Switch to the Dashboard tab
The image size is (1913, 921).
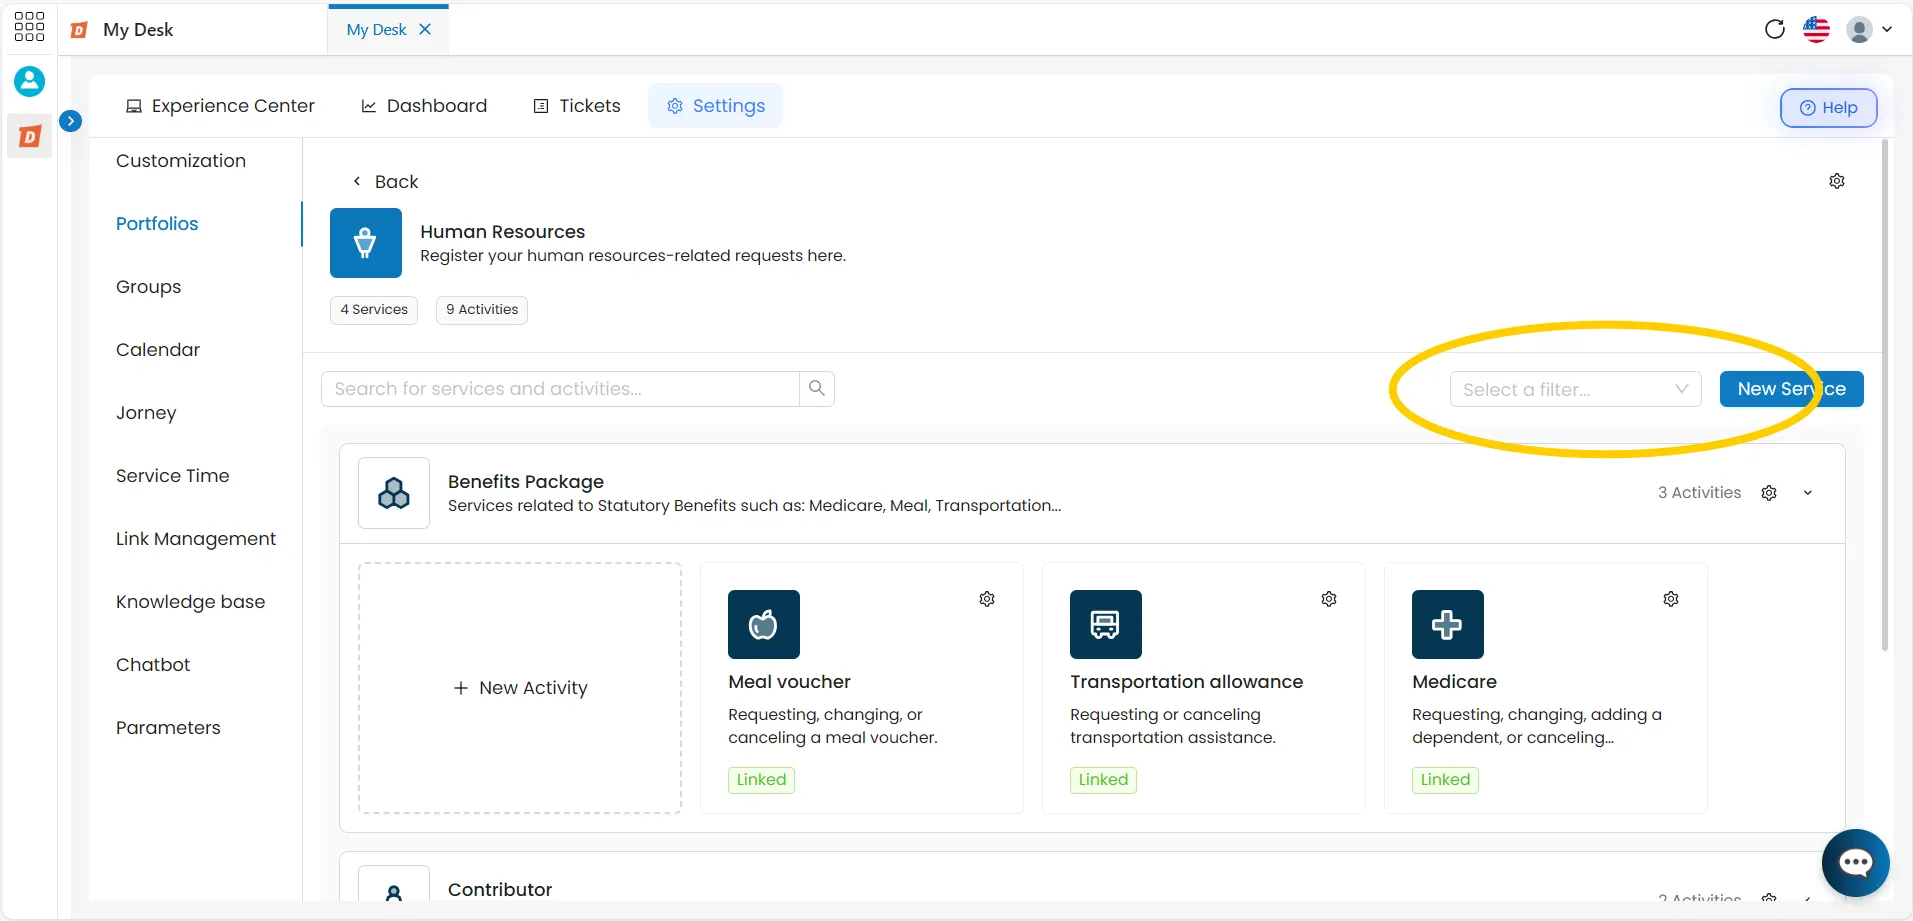pos(424,106)
